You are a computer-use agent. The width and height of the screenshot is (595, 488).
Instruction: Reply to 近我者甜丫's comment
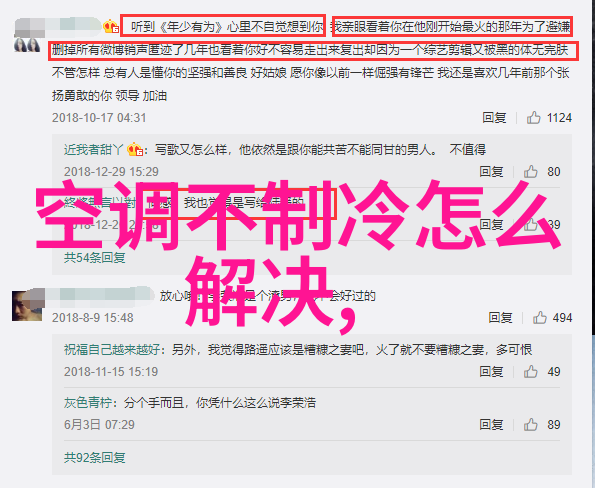[x=491, y=172]
